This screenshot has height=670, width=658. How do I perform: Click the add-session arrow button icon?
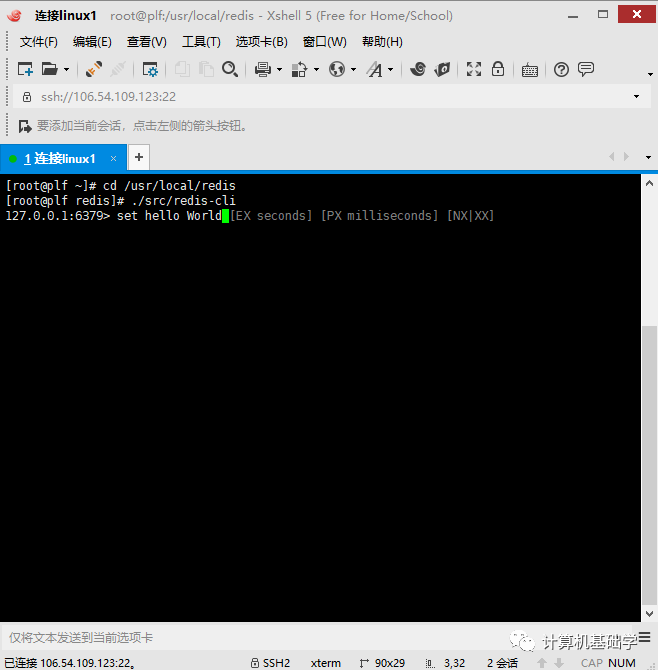point(25,126)
